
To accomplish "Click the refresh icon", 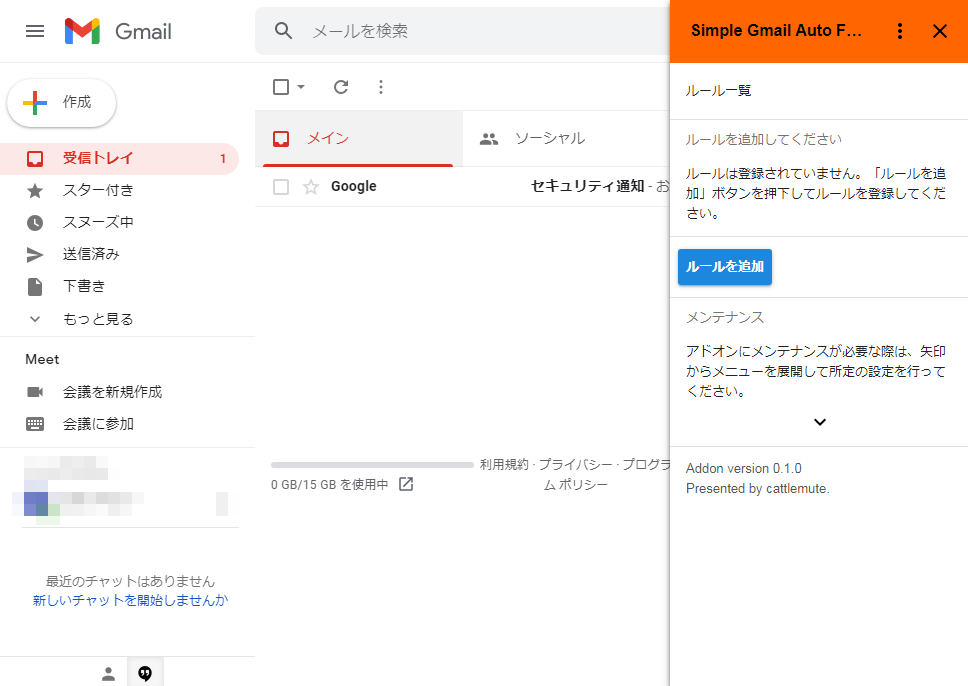I will coord(341,87).
